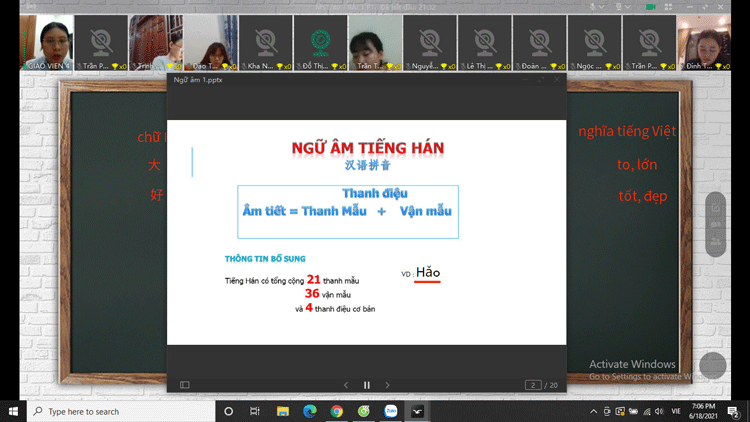Select the Đinh T... participant video tile

(703, 42)
